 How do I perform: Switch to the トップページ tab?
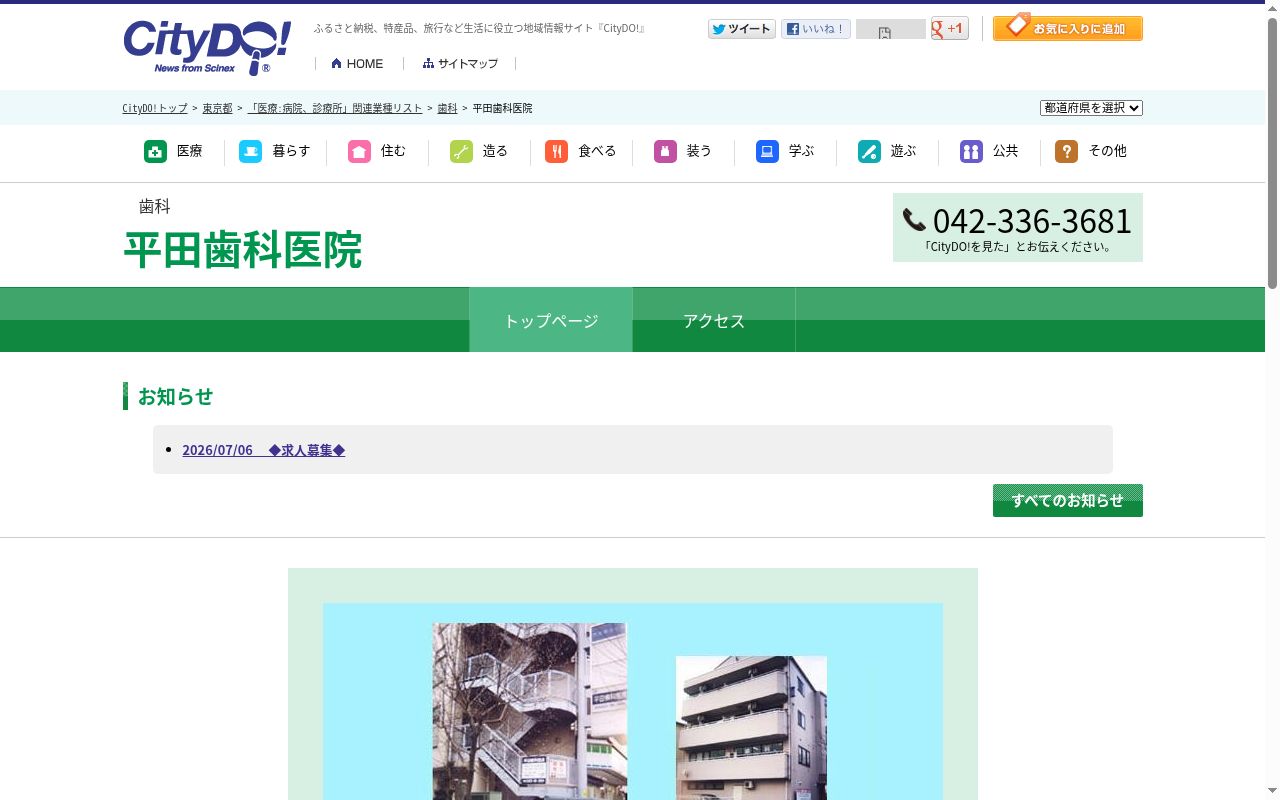pyautogui.click(x=551, y=320)
